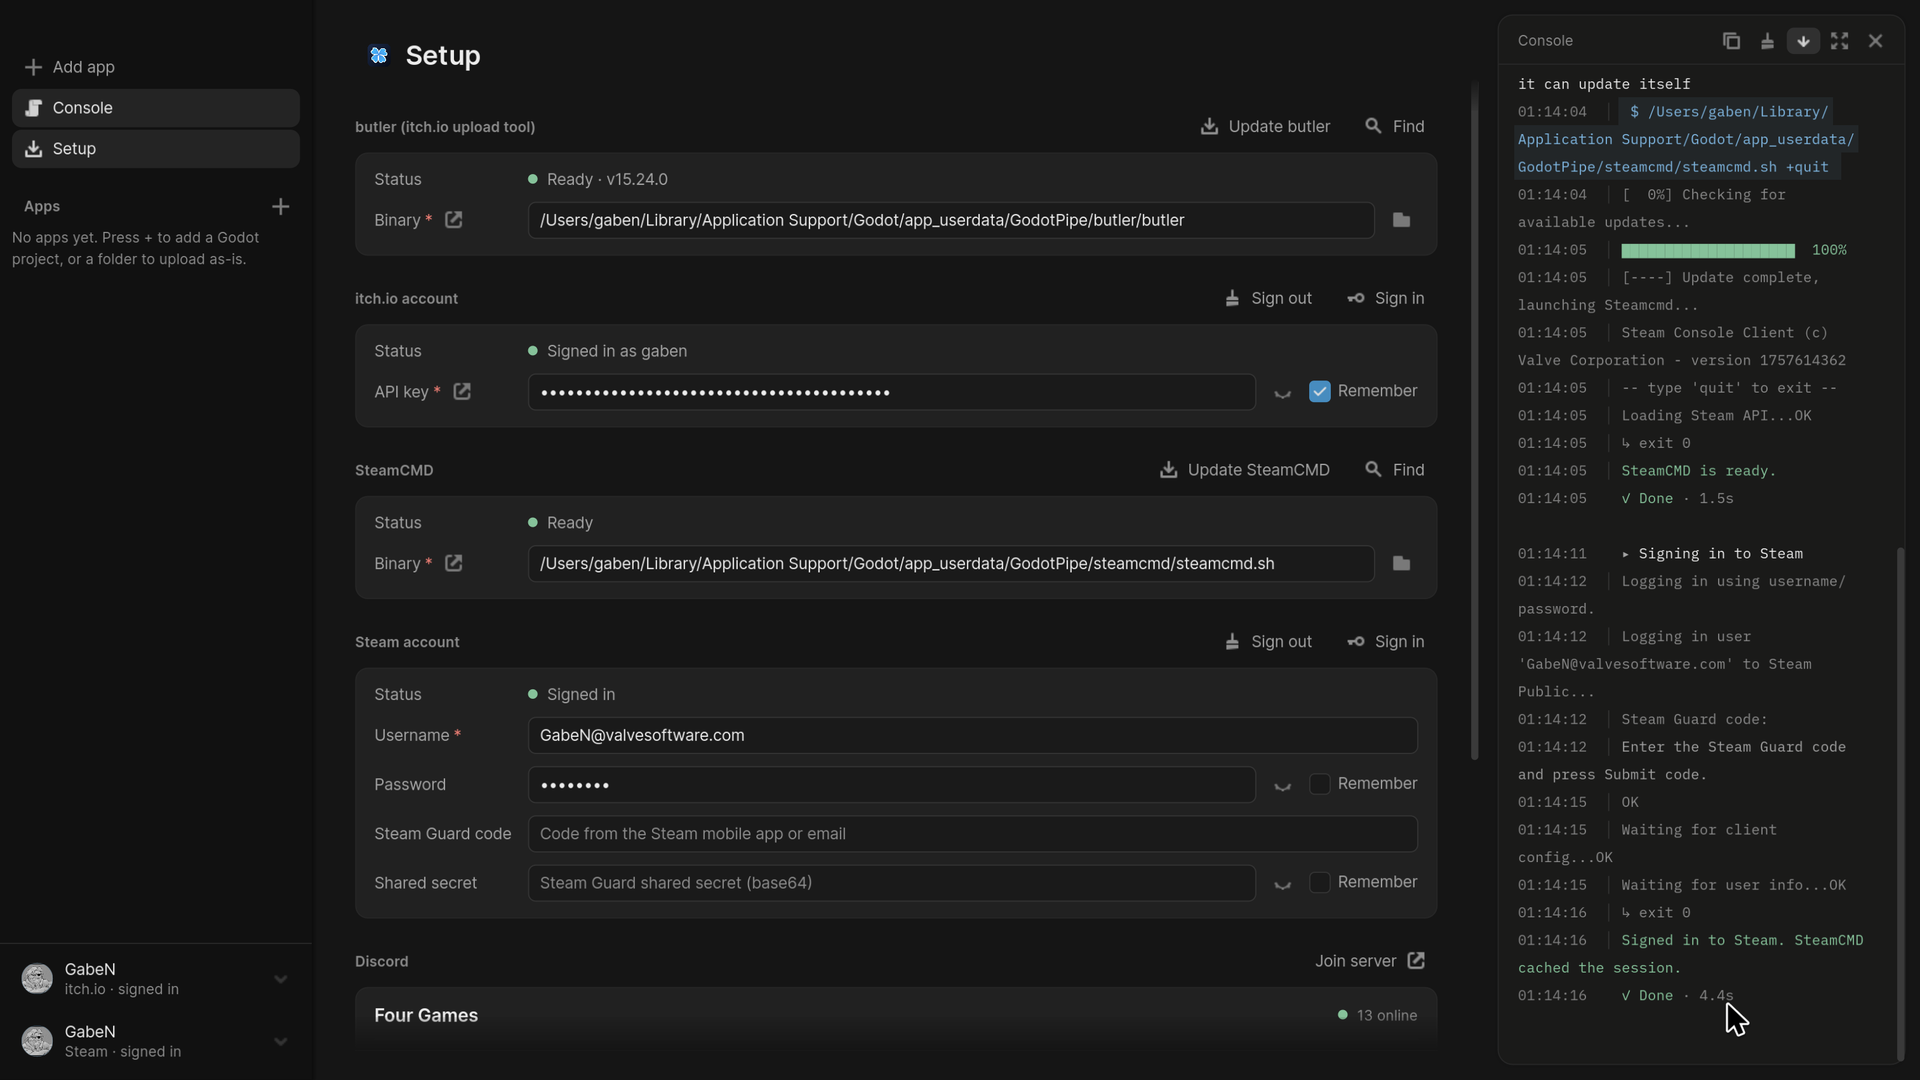Click GabeN Steam avatar
Image resolution: width=1920 pixels, height=1080 pixels.
[x=37, y=1041]
